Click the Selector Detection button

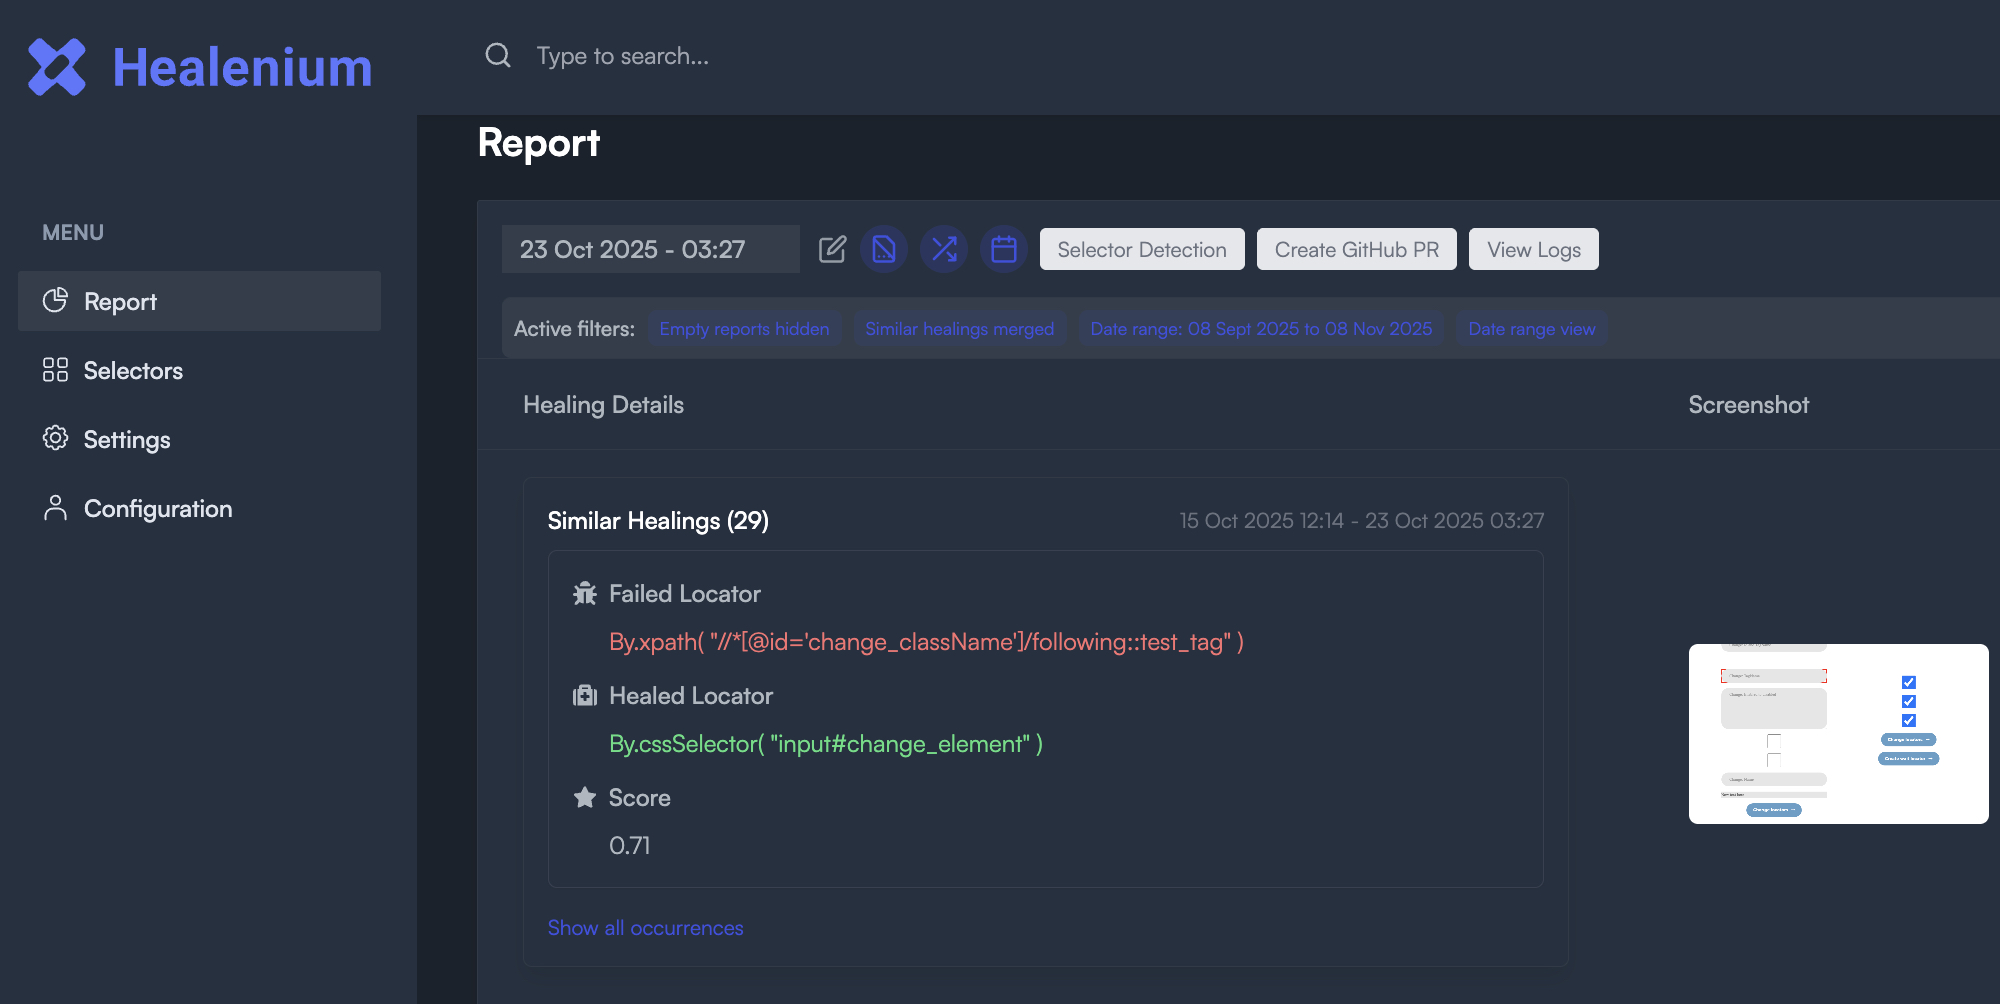point(1142,249)
